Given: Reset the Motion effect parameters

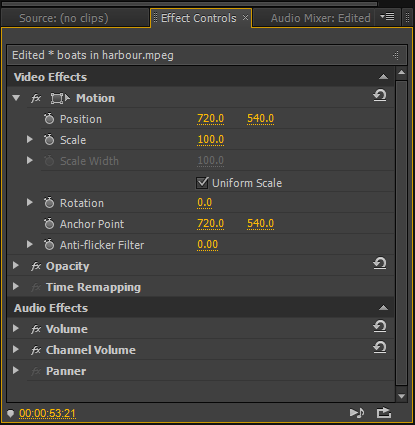Looking at the screenshot, I should 380,95.
